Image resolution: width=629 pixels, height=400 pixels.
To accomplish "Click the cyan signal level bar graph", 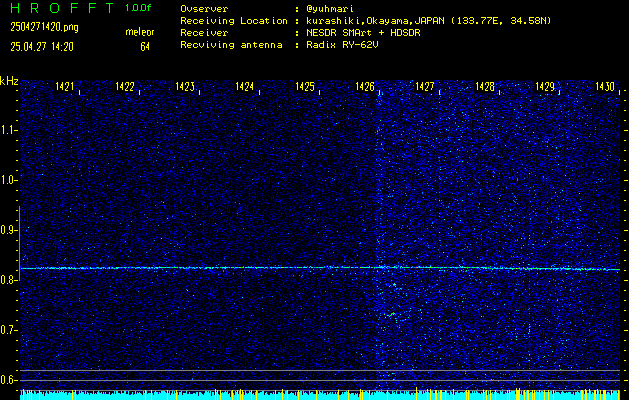I will coord(320,394).
